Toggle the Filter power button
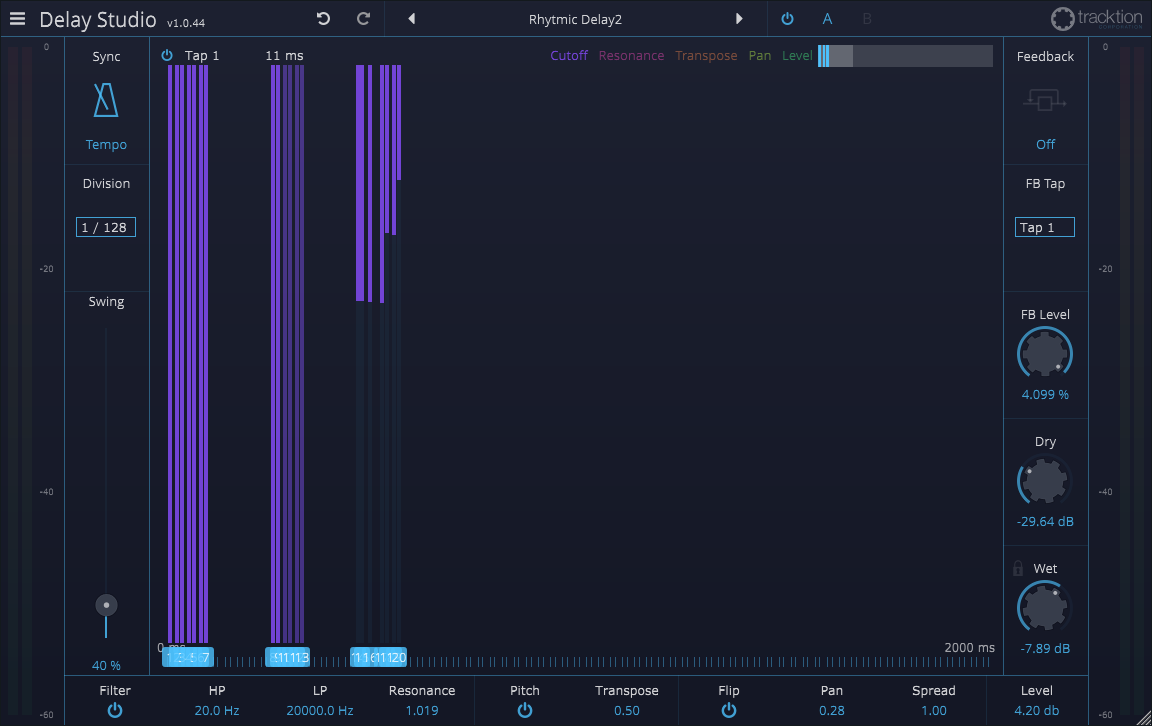1152x726 pixels. (115, 710)
